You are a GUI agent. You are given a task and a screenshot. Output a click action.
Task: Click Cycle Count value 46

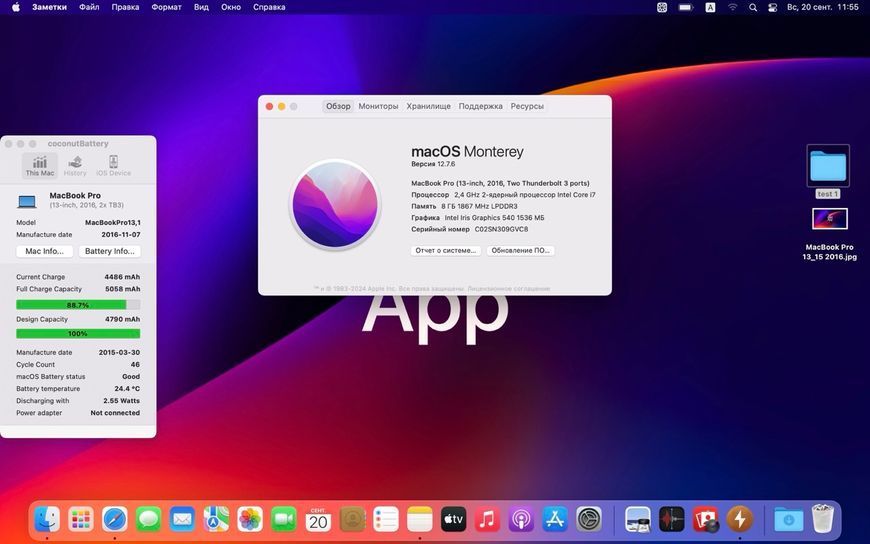135,365
